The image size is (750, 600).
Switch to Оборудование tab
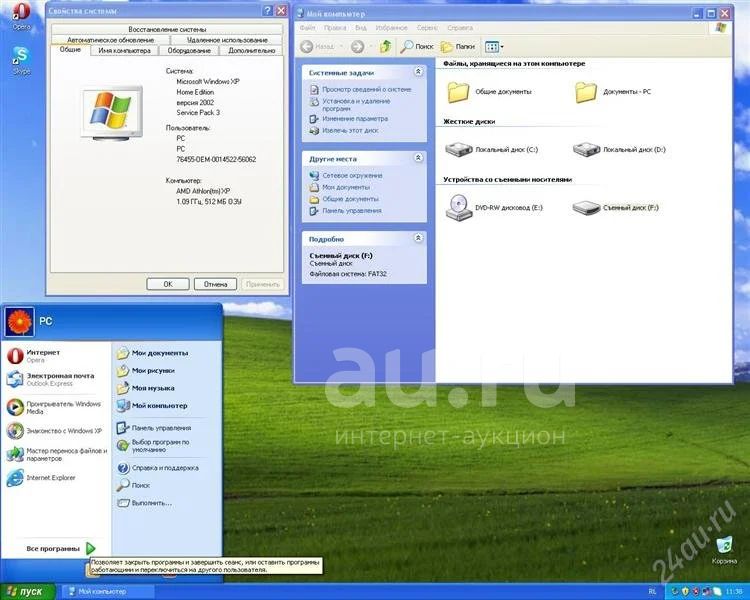pos(189,50)
